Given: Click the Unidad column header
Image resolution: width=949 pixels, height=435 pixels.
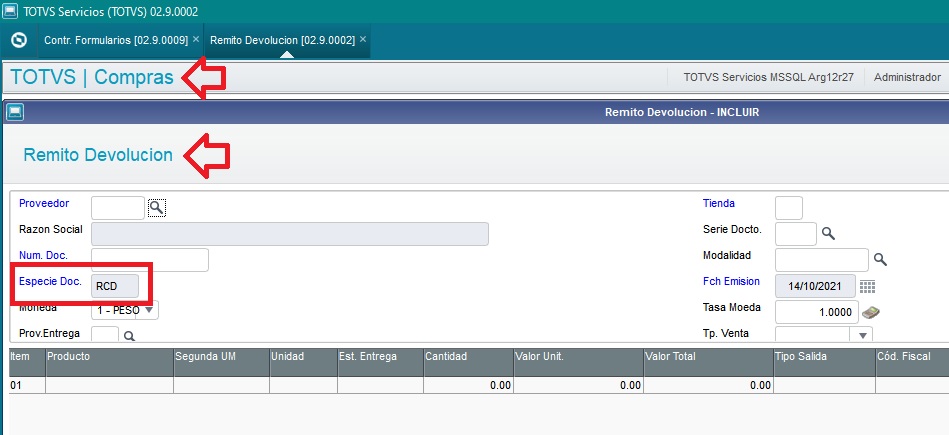Looking at the screenshot, I should (x=303, y=362).
